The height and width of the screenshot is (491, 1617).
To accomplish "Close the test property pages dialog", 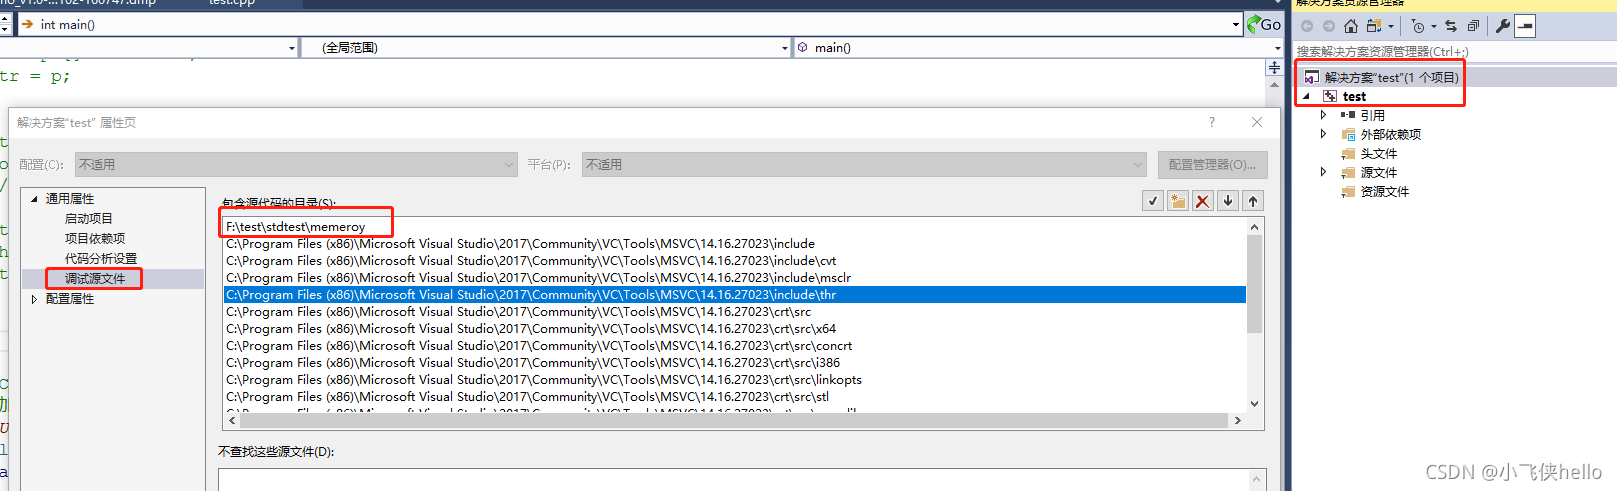I will coord(1257,122).
